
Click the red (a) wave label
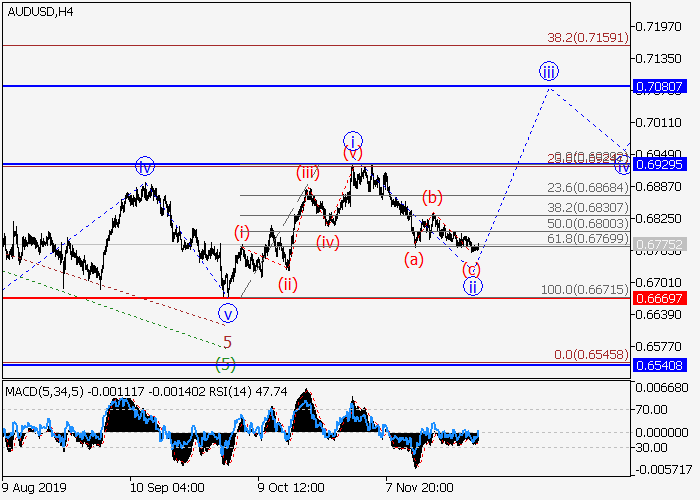click(413, 260)
